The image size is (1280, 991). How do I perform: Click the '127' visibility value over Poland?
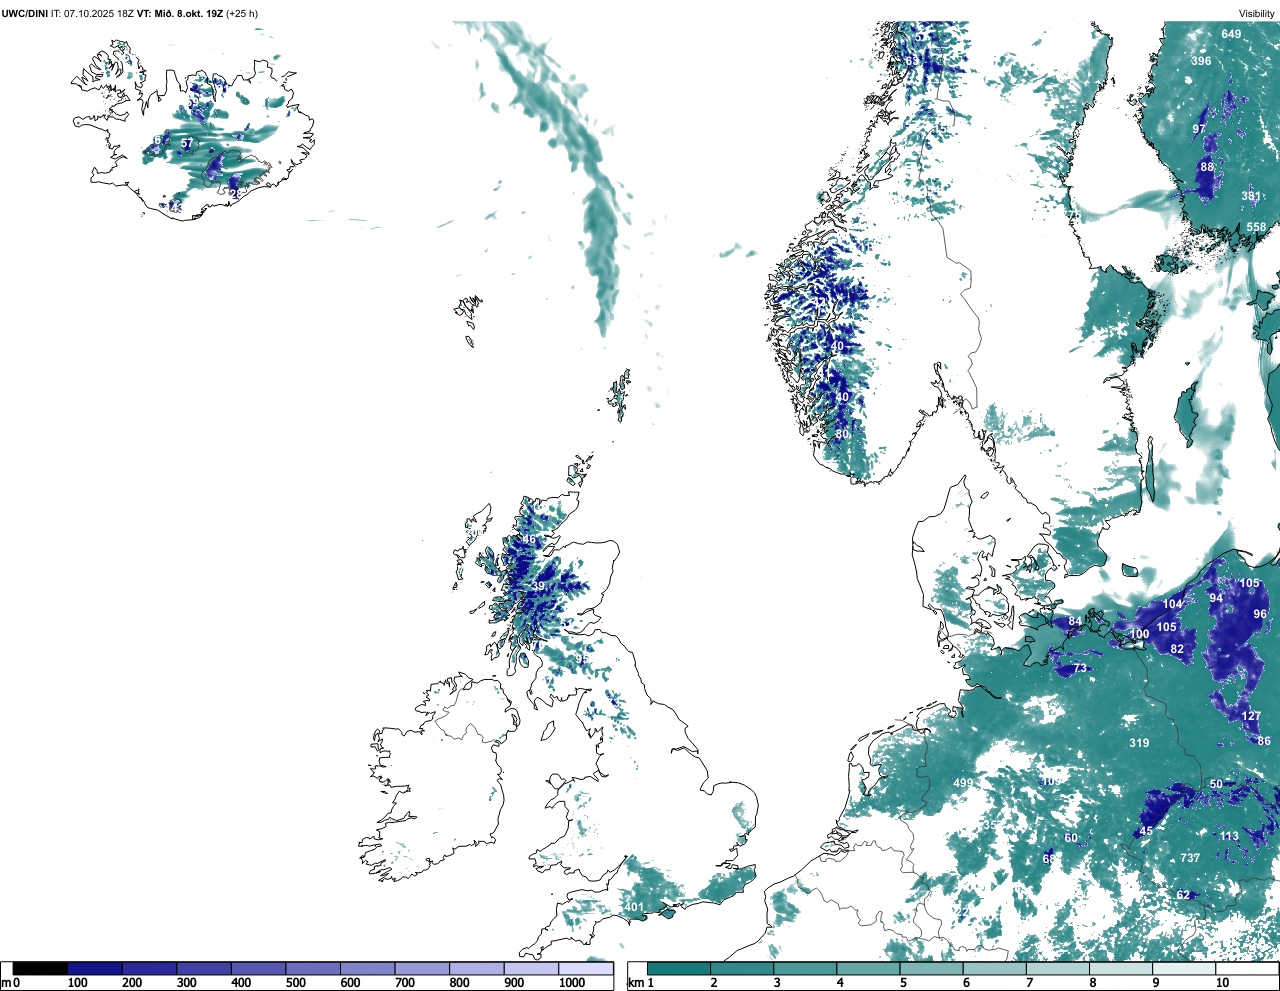pyautogui.click(x=1251, y=717)
